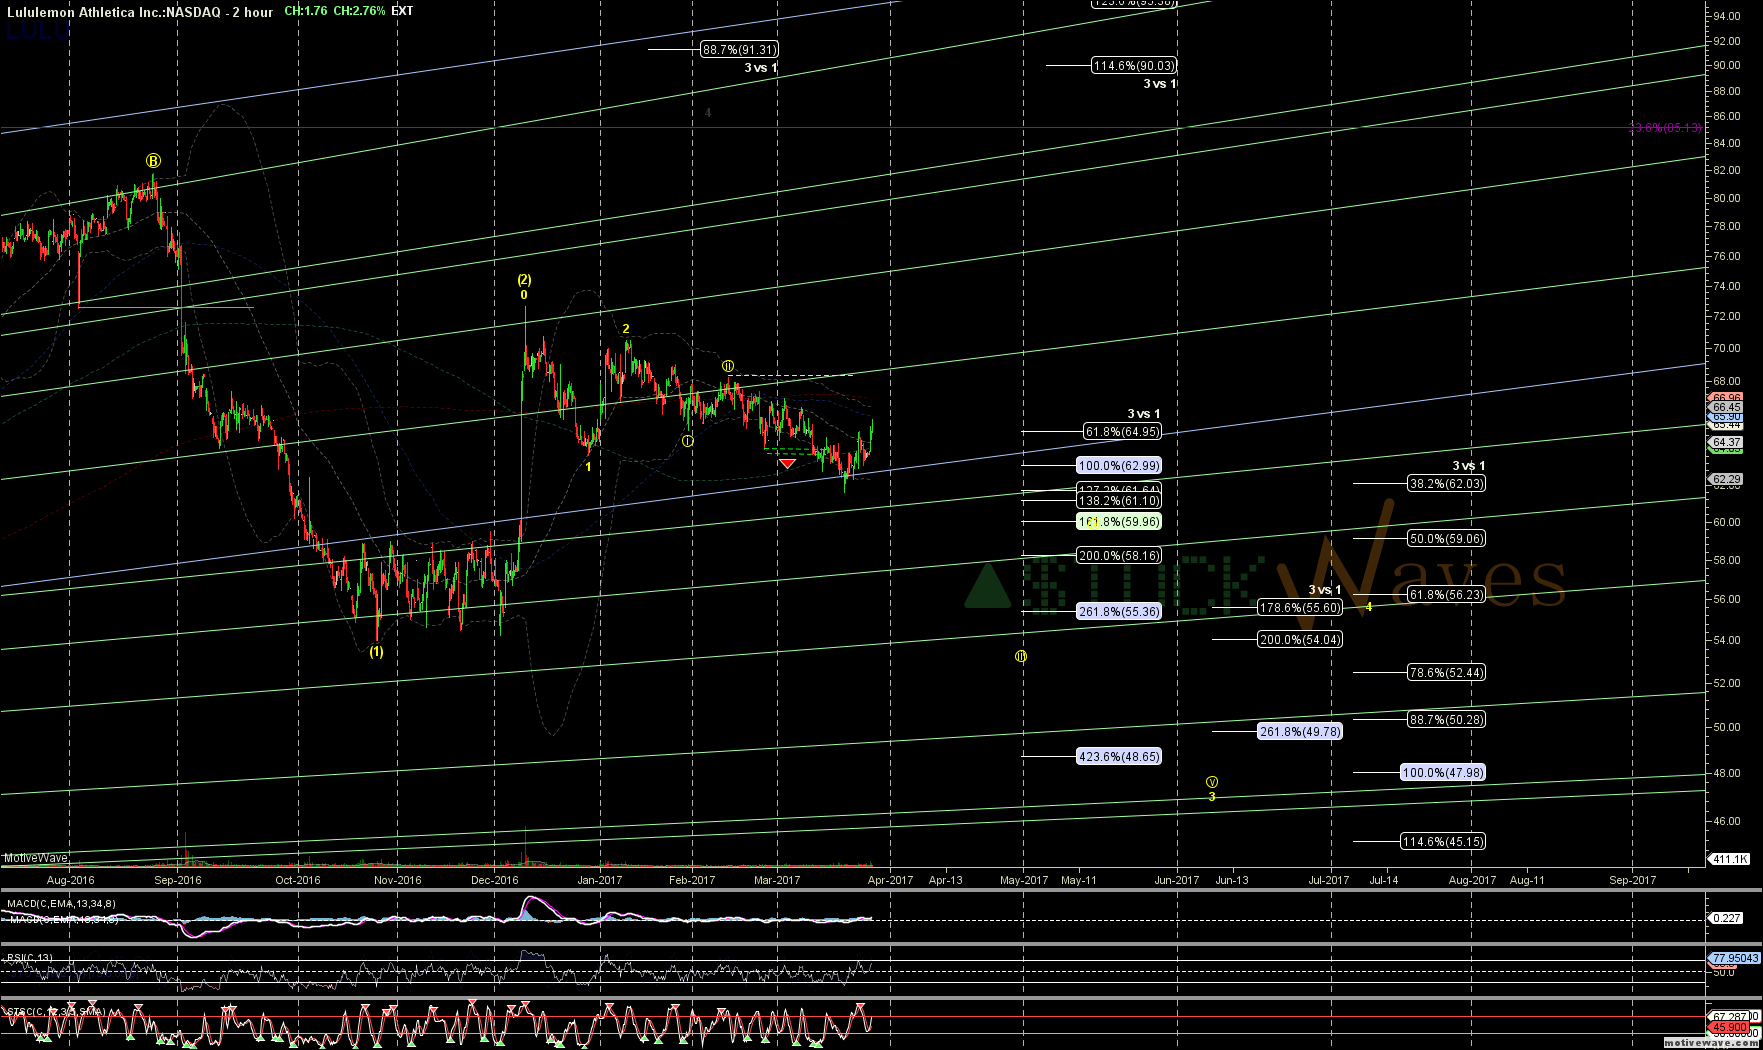Select the 261.8%(49.78) Fibonacci label

click(x=1300, y=732)
